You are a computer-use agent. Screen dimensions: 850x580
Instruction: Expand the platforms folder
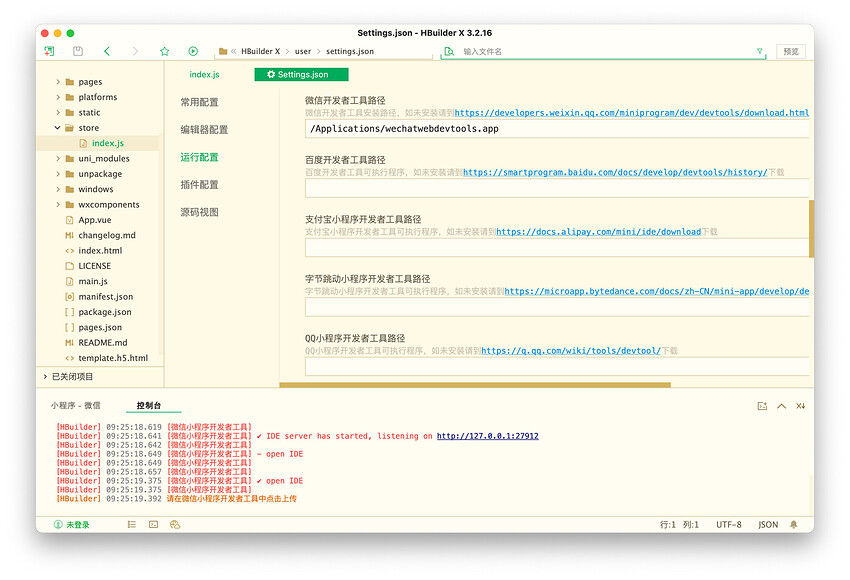coord(58,97)
